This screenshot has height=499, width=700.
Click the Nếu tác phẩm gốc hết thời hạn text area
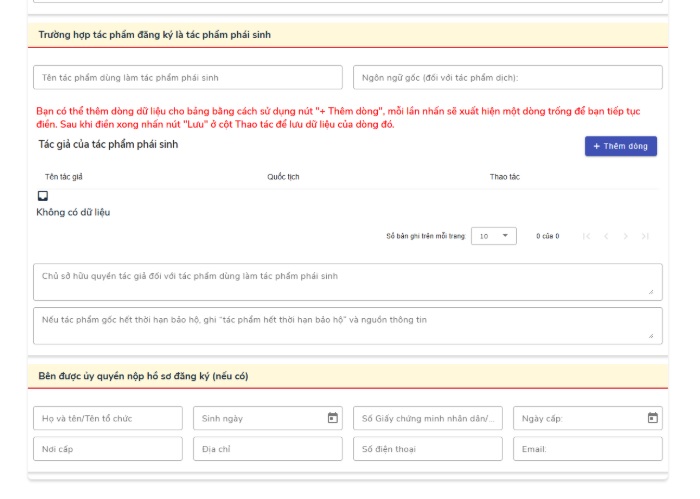(x=348, y=326)
